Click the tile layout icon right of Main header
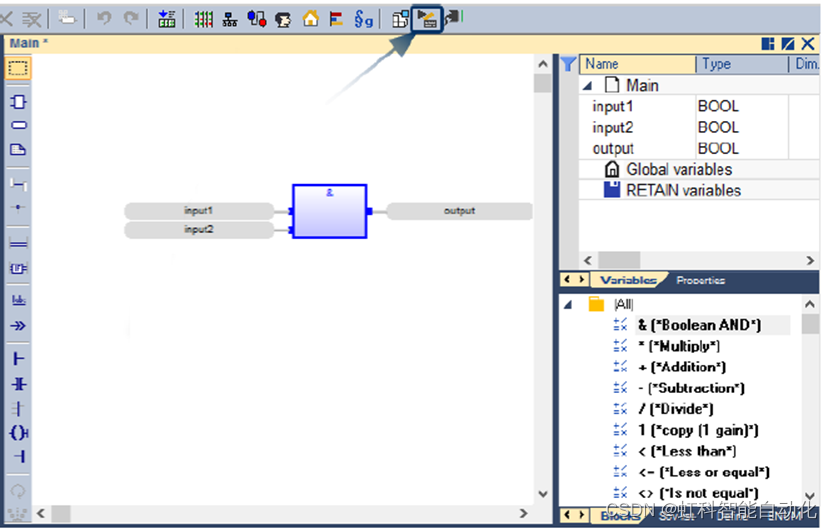The image size is (833, 529). point(768,44)
